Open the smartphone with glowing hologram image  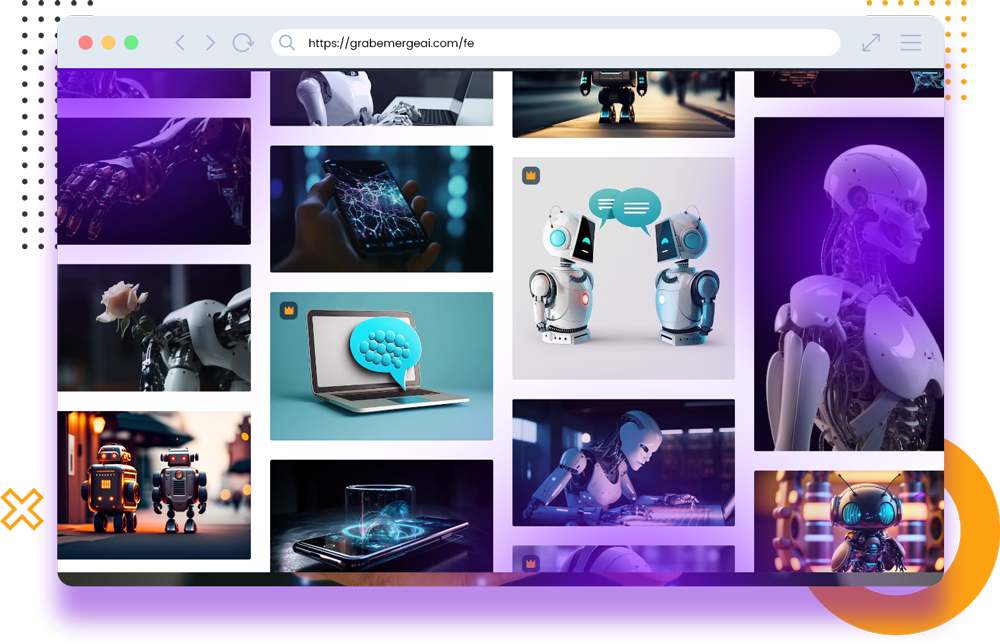pyautogui.click(x=381, y=515)
